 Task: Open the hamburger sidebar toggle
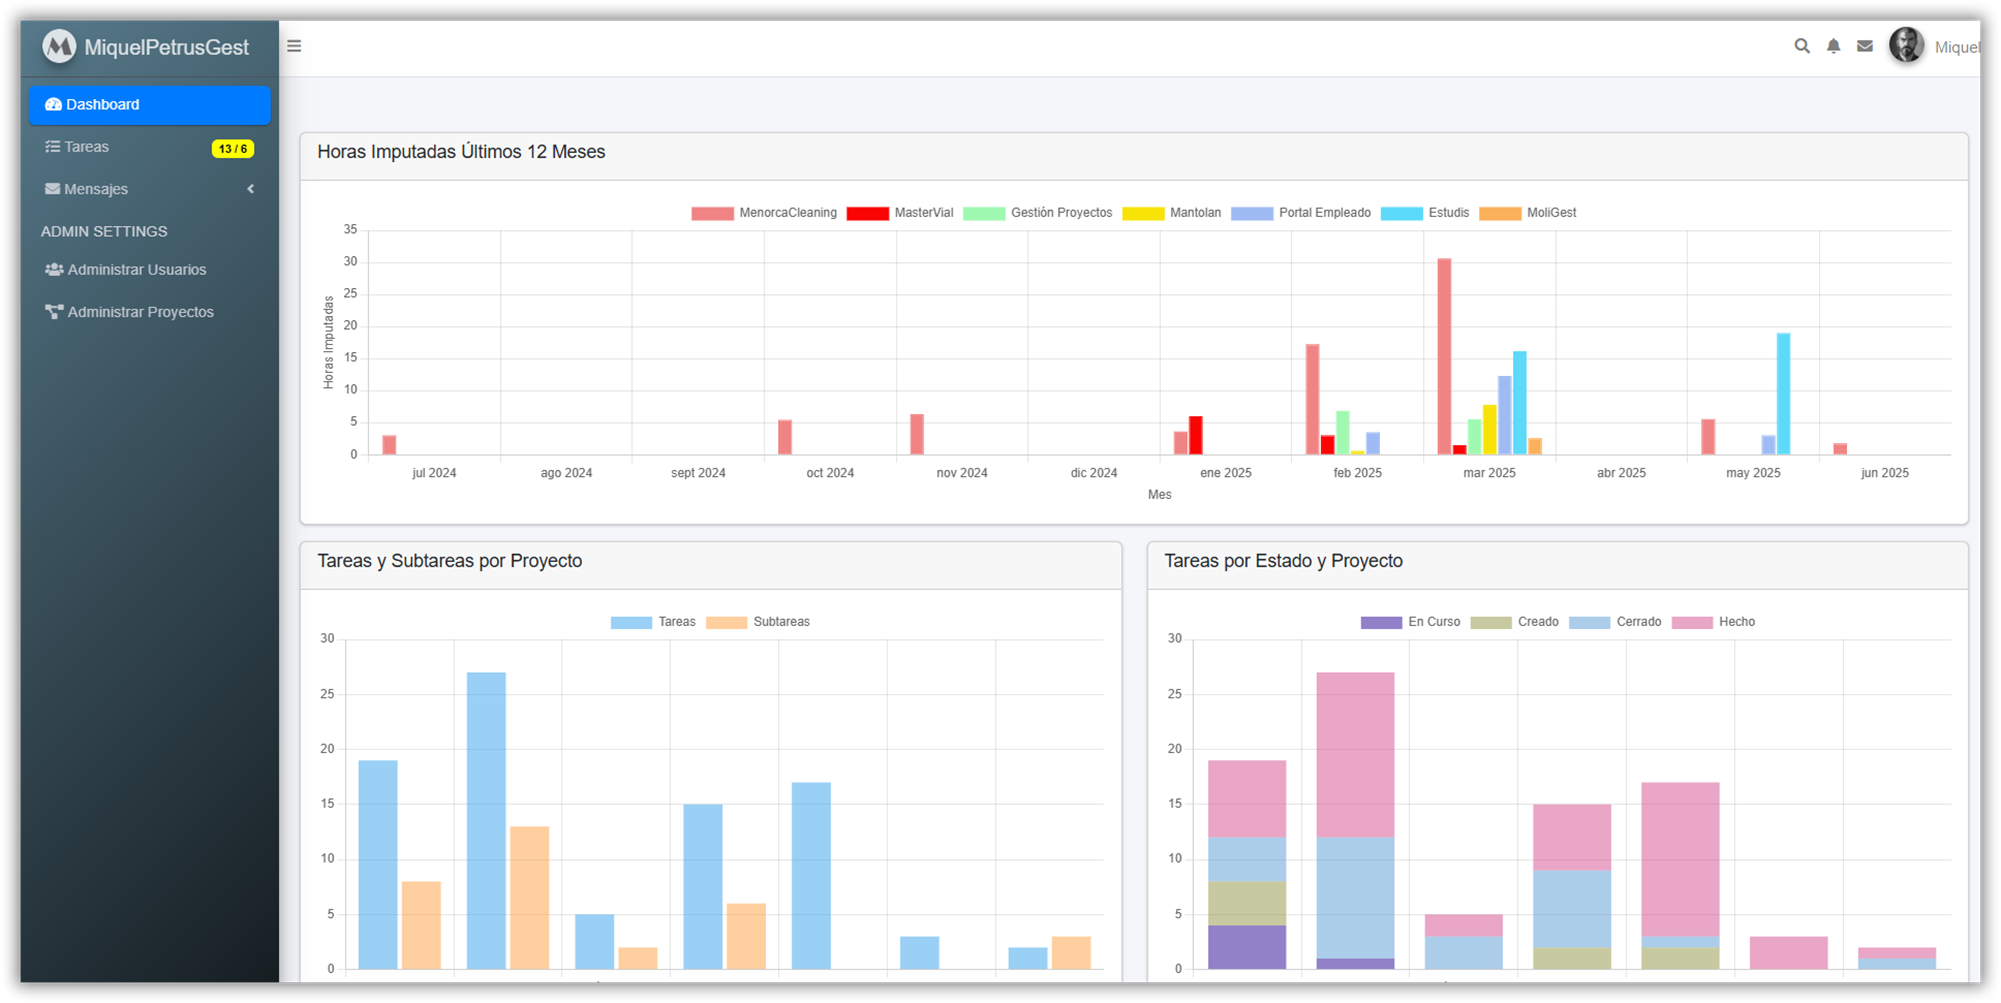pos(294,45)
